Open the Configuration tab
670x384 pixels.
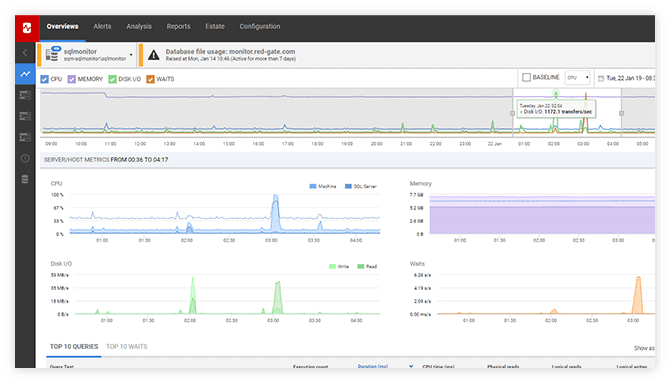pyautogui.click(x=260, y=26)
